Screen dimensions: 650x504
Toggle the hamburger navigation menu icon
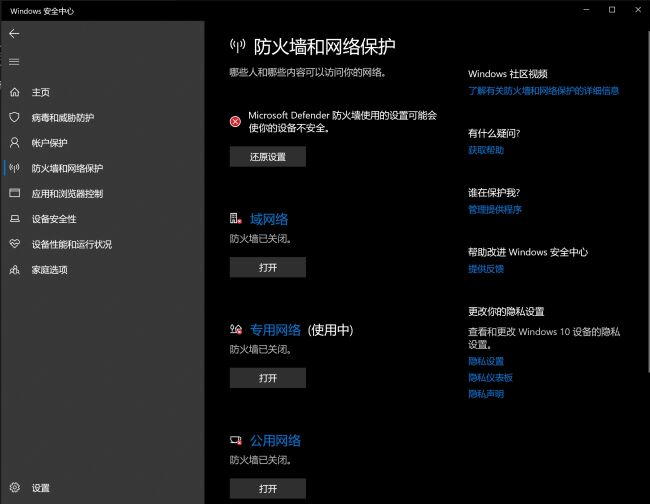pyautogui.click(x=14, y=62)
